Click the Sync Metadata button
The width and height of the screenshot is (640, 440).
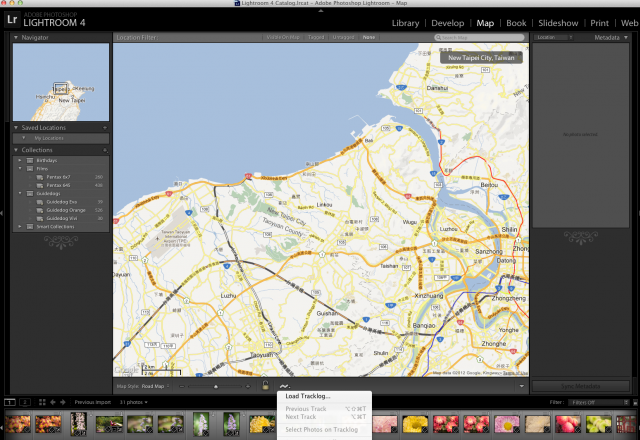tap(580, 386)
